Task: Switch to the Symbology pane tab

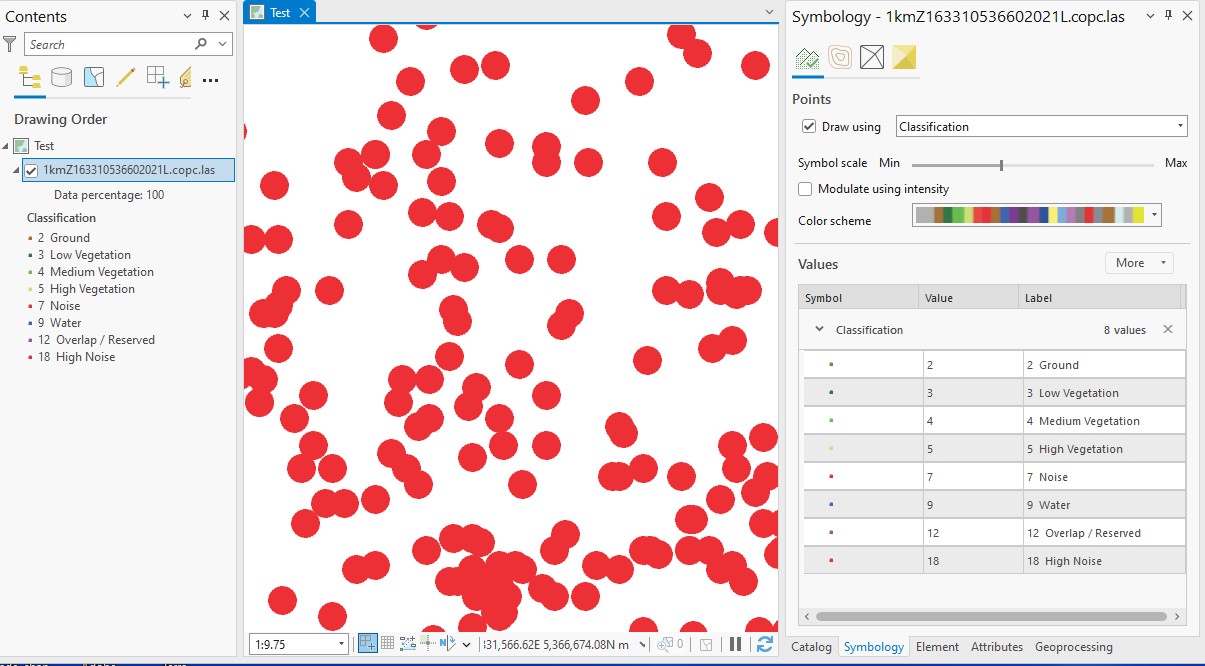Action: (873, 647)
